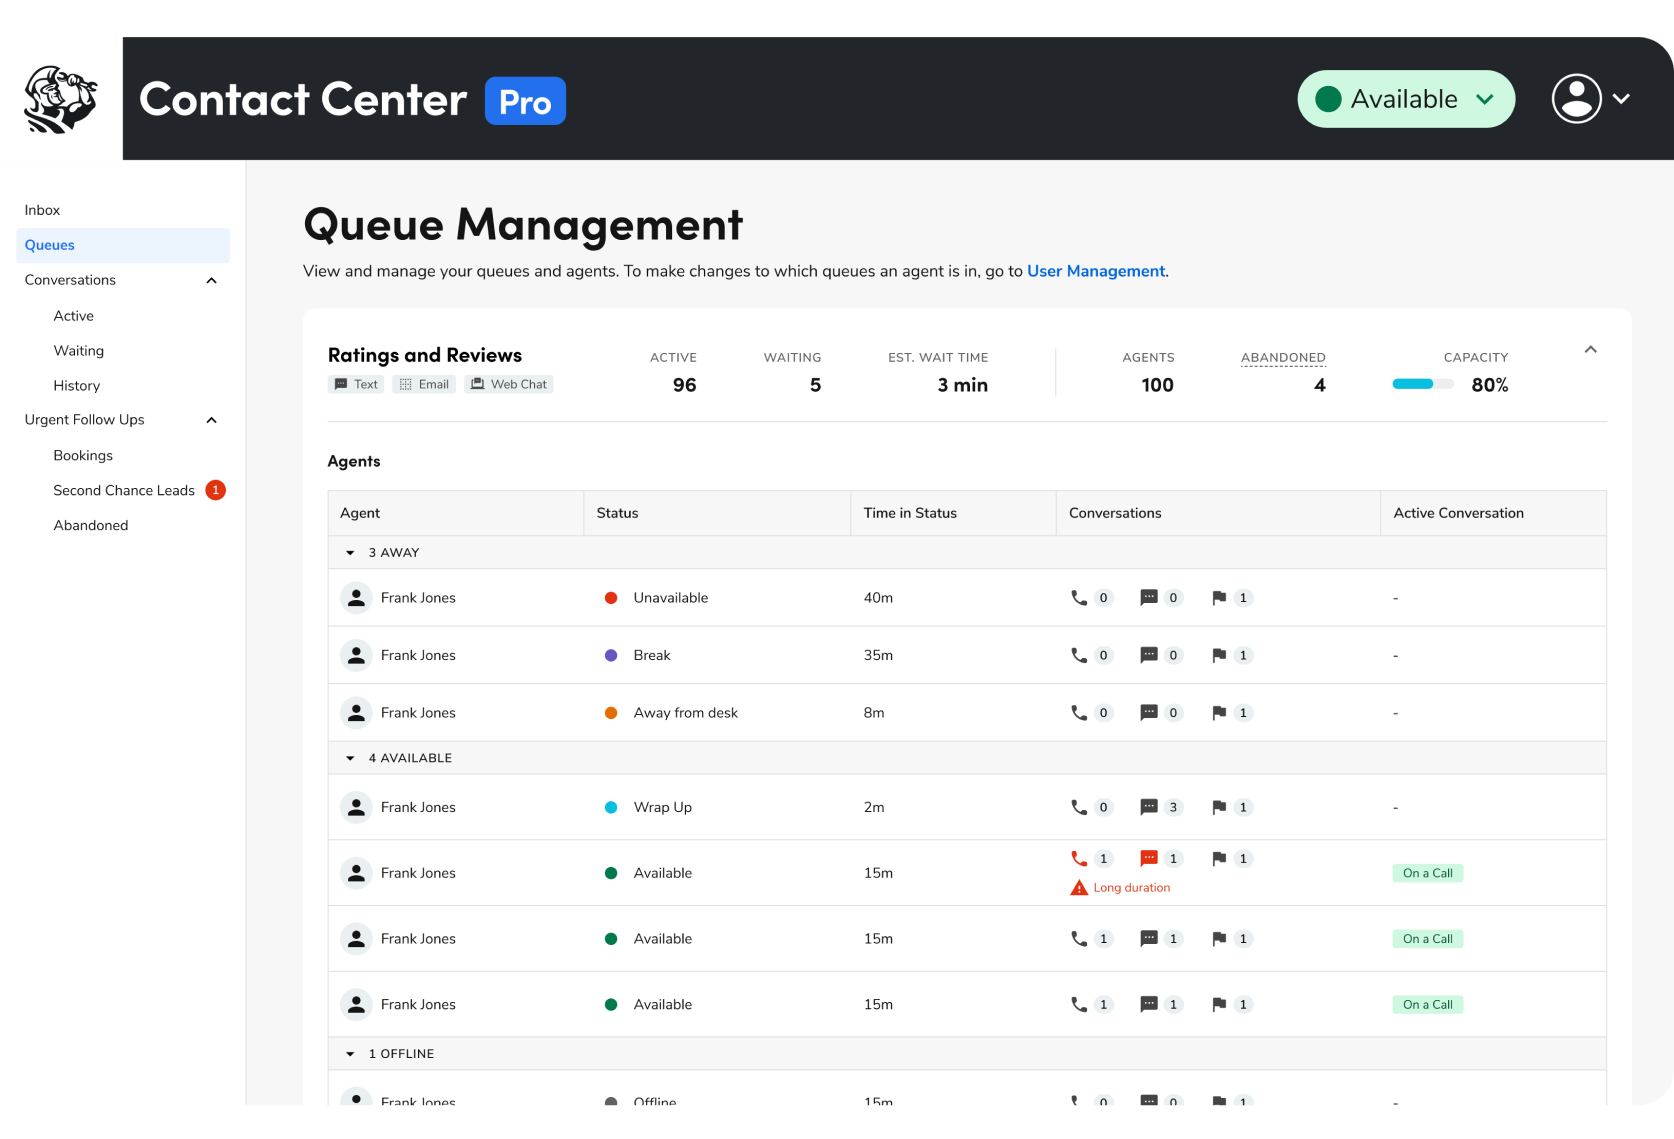Click the red phone icon above Long duration
The height and width of the screenshot is (1139, 1674).
(1079, 858)
